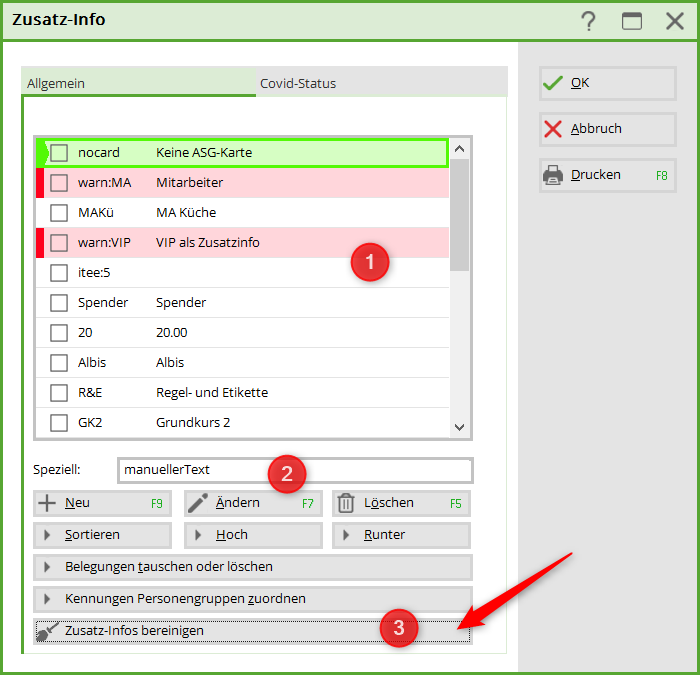Click the pencil icon Ändern button
This screenshot has width=700, height=675.
point(252,503)
